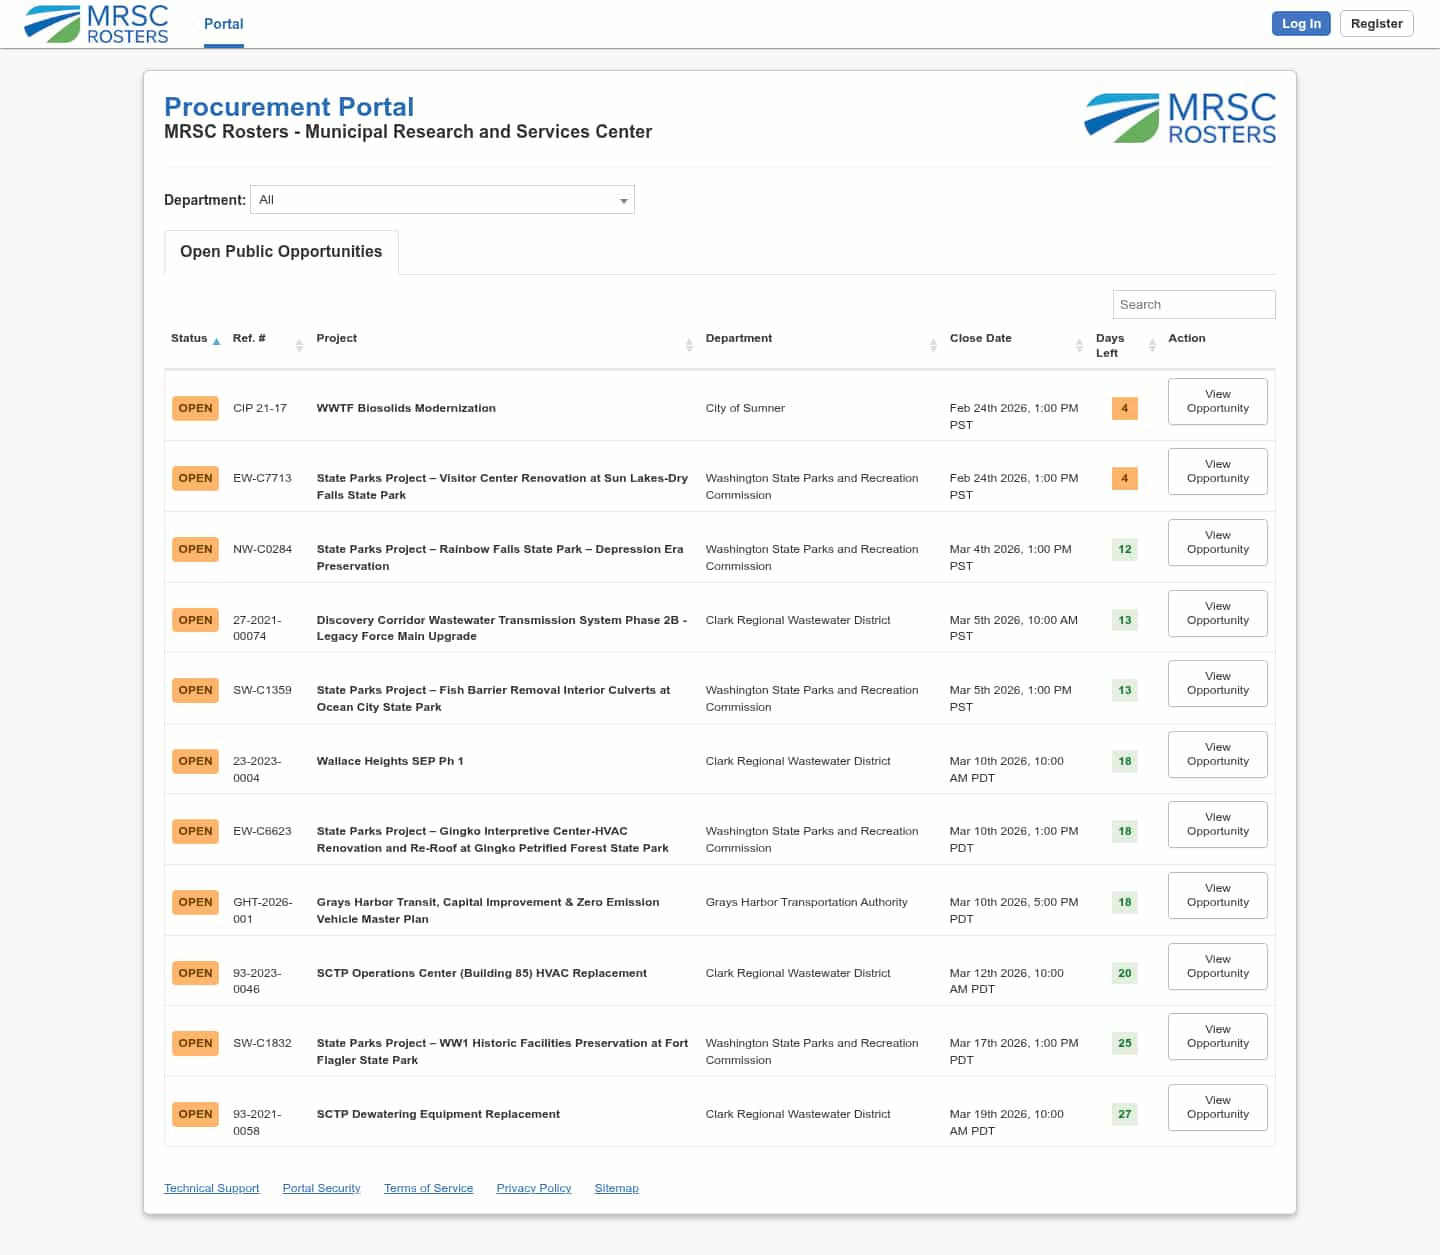Image resolution: width=1440 pixels, height=1255 pixels.
Task: Sort table by Status column arrow
Action: [x=216, y=341]
